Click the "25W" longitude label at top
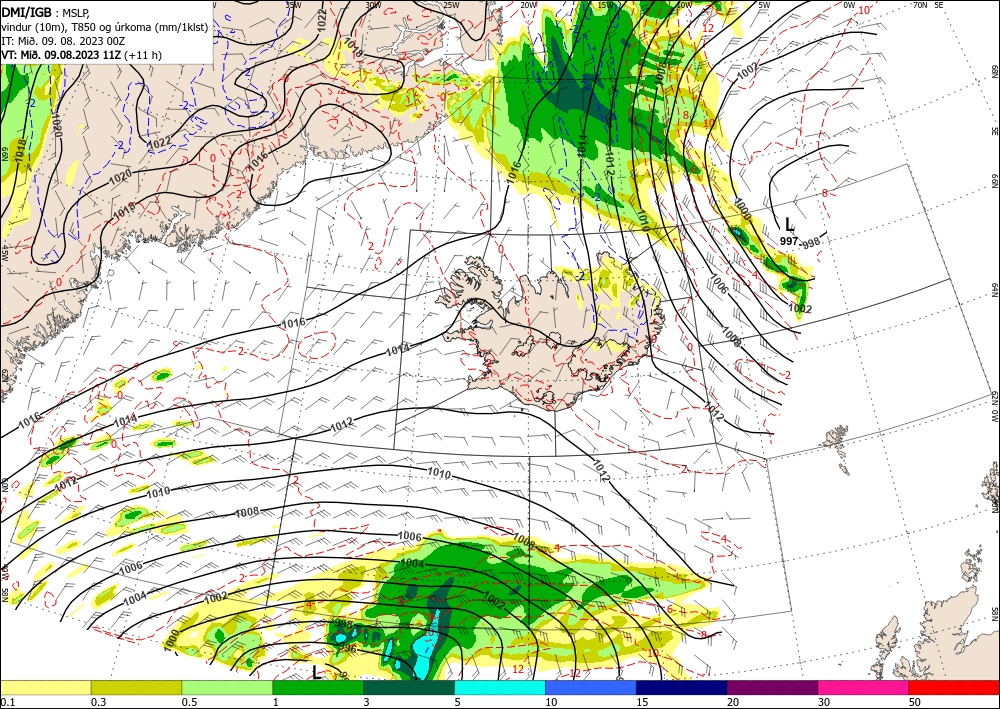 click(x=451, y=5)
